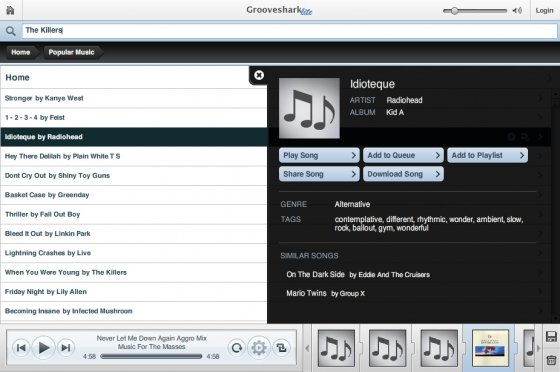Skip to the next track
The width and height of the screenshot is (560, 372).
(66, 347)
